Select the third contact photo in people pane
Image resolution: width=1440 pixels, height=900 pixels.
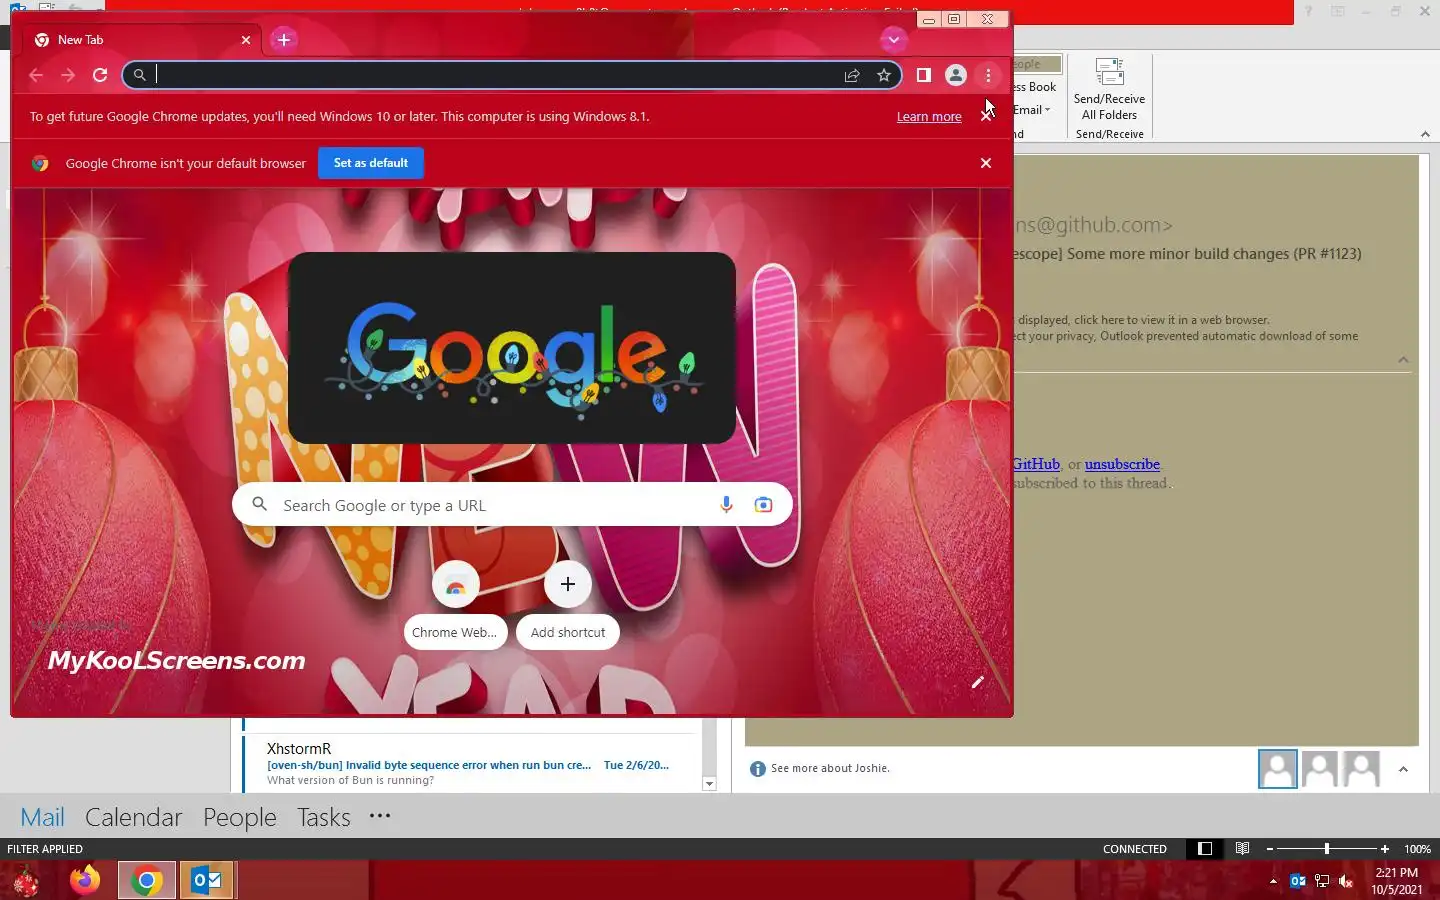pos(1361,769)
